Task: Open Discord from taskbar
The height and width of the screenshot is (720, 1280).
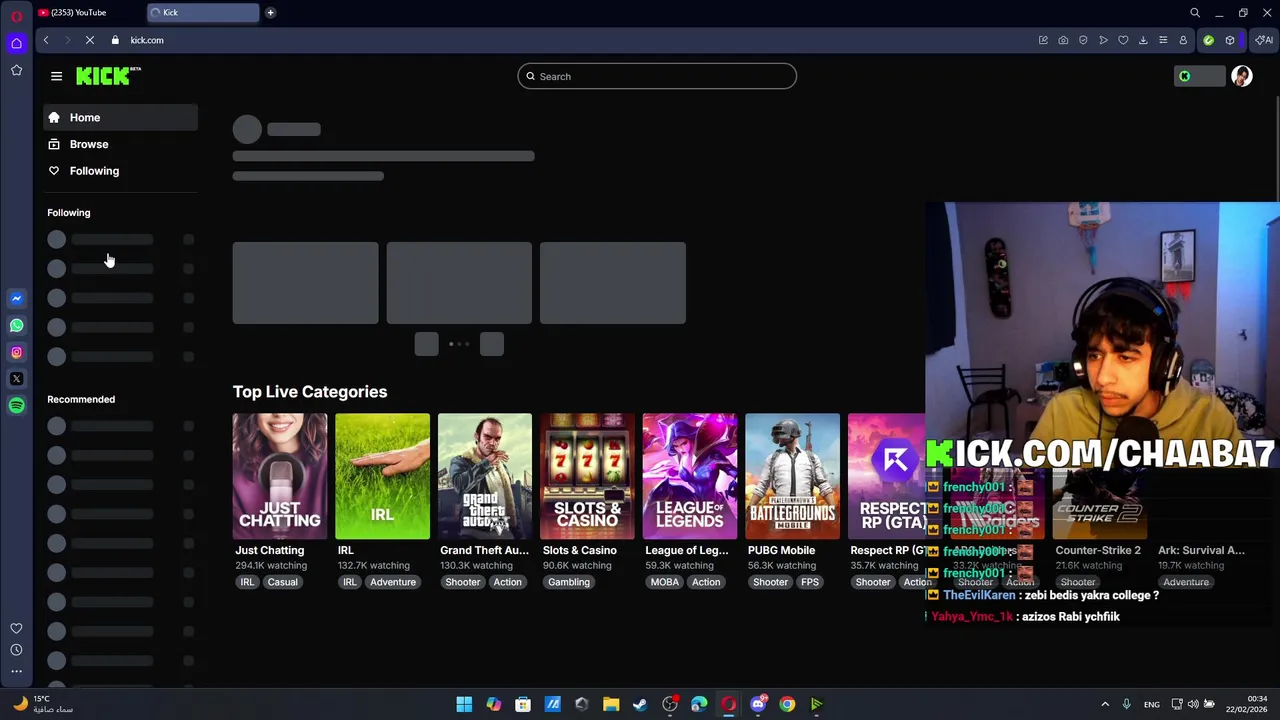Action: [x=758, y=704]
